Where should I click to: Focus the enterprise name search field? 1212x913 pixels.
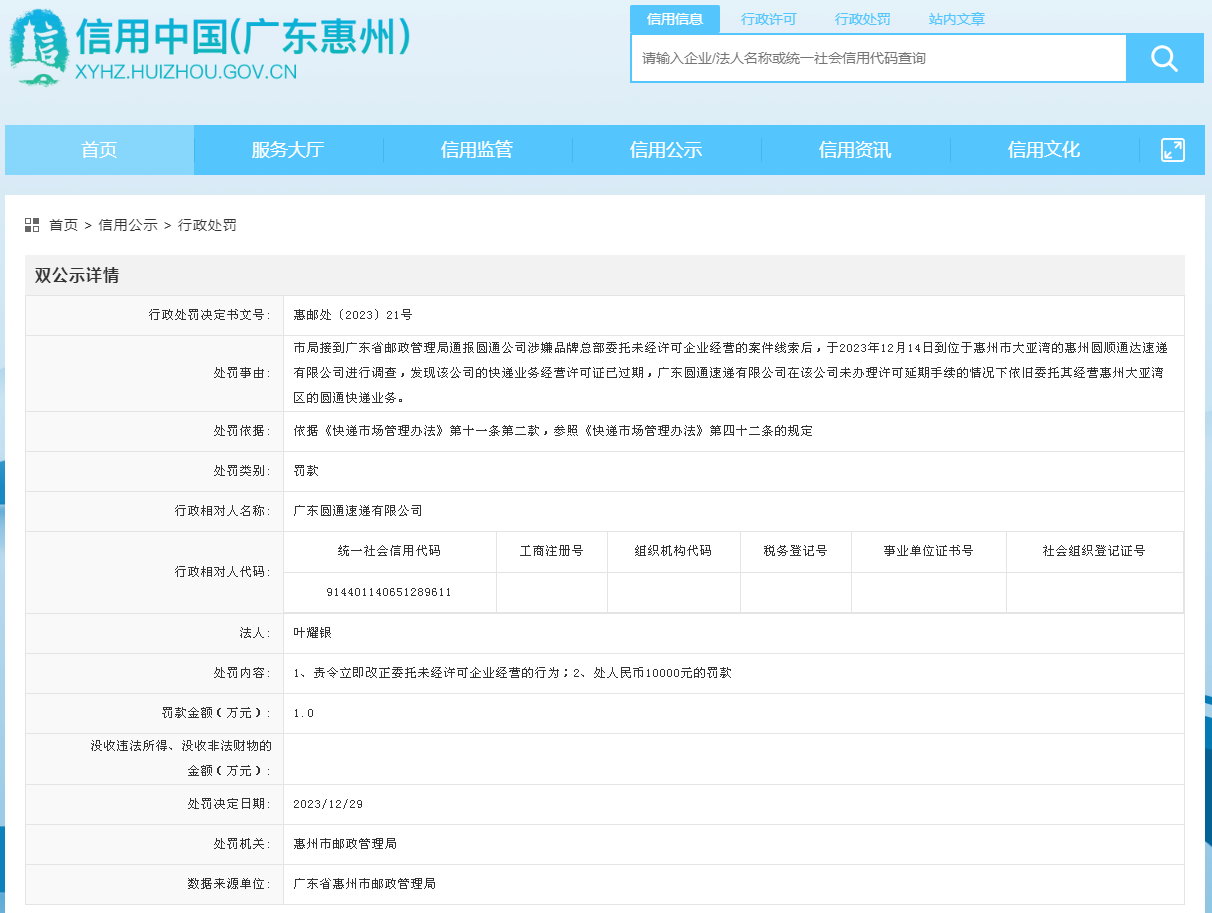point(879,59)
